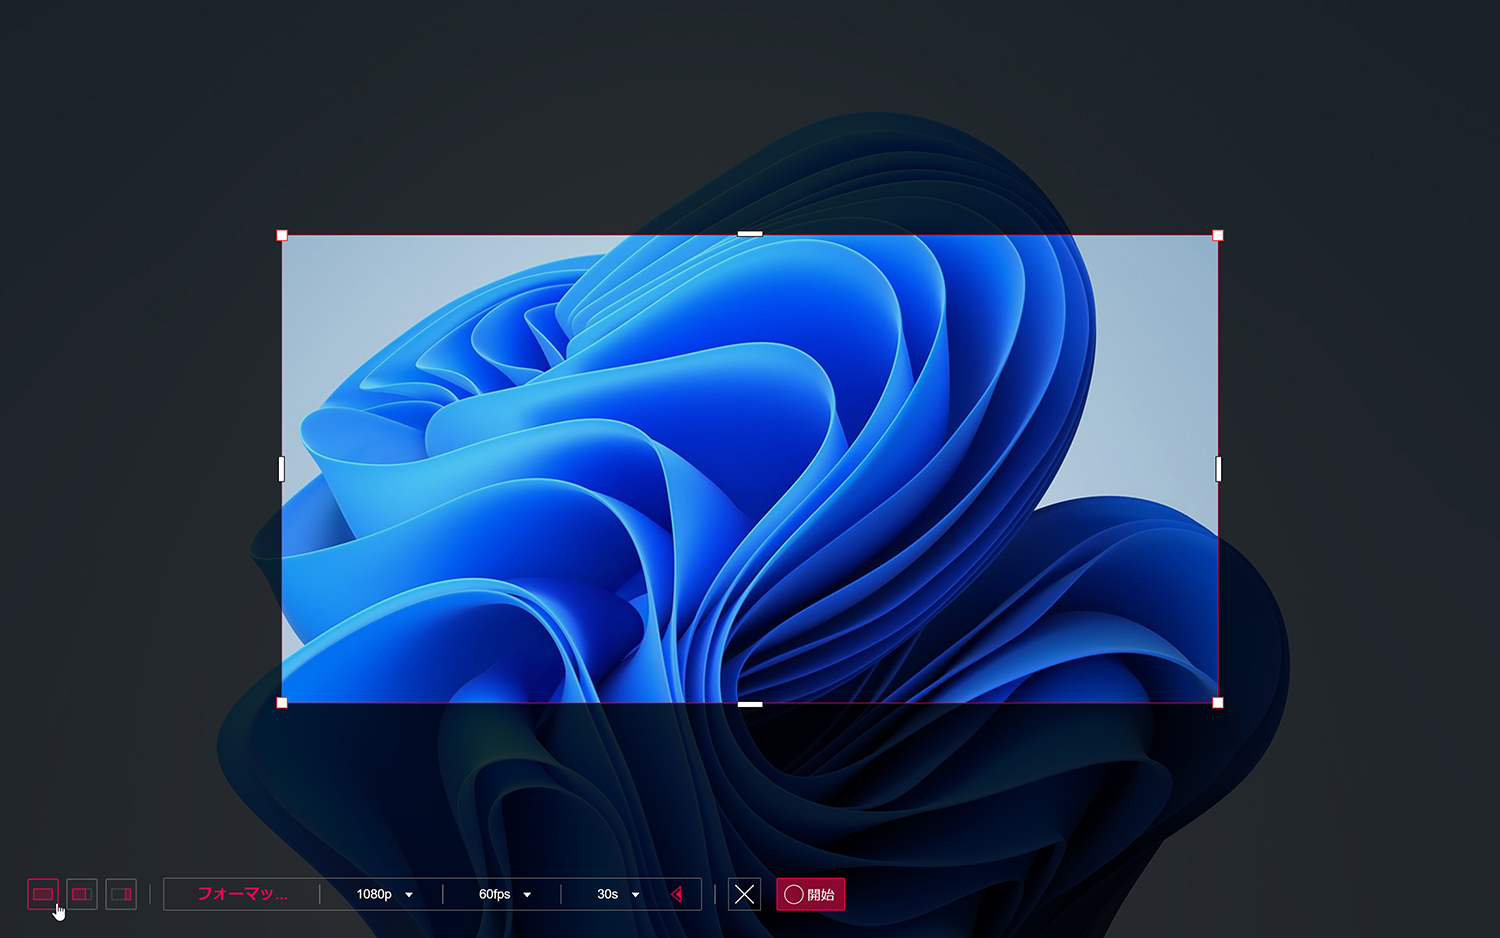This screenshot has height=938, width=1500.
Task: Click the bottom-left corner handle of the selection
Action: 282,703
